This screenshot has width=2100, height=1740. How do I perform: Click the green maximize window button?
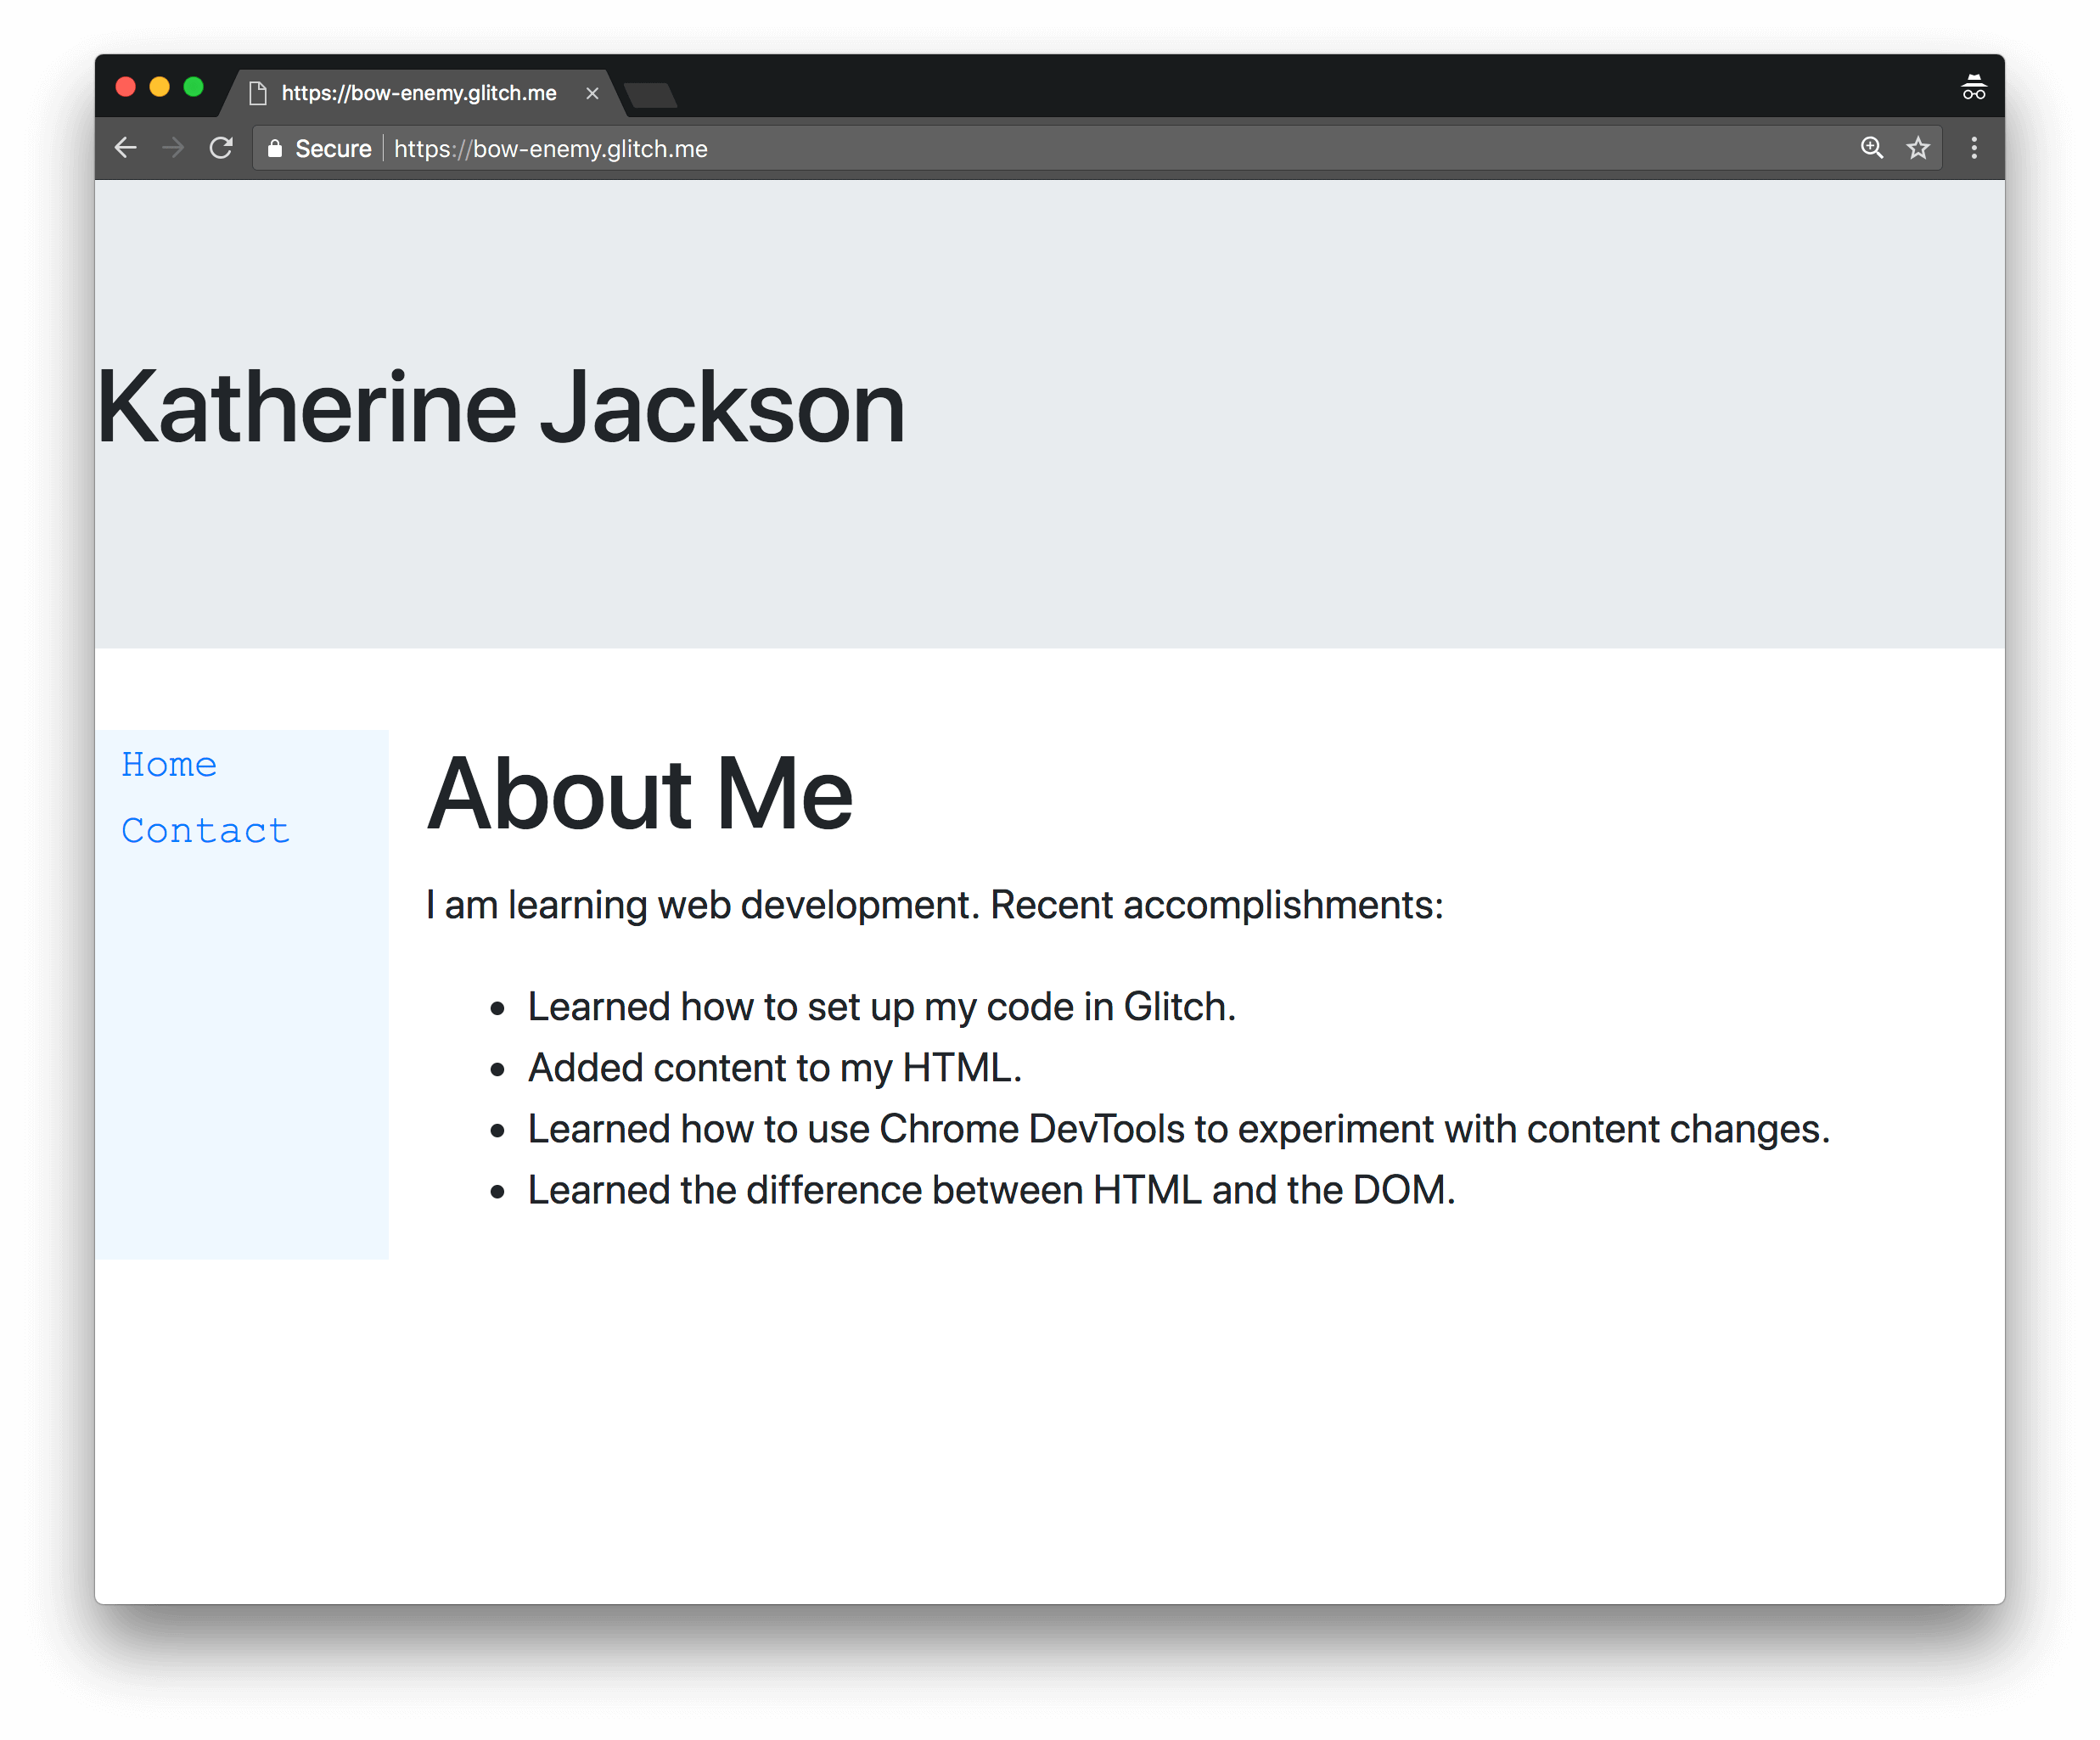pyautogui.click(x=194, y=87)
